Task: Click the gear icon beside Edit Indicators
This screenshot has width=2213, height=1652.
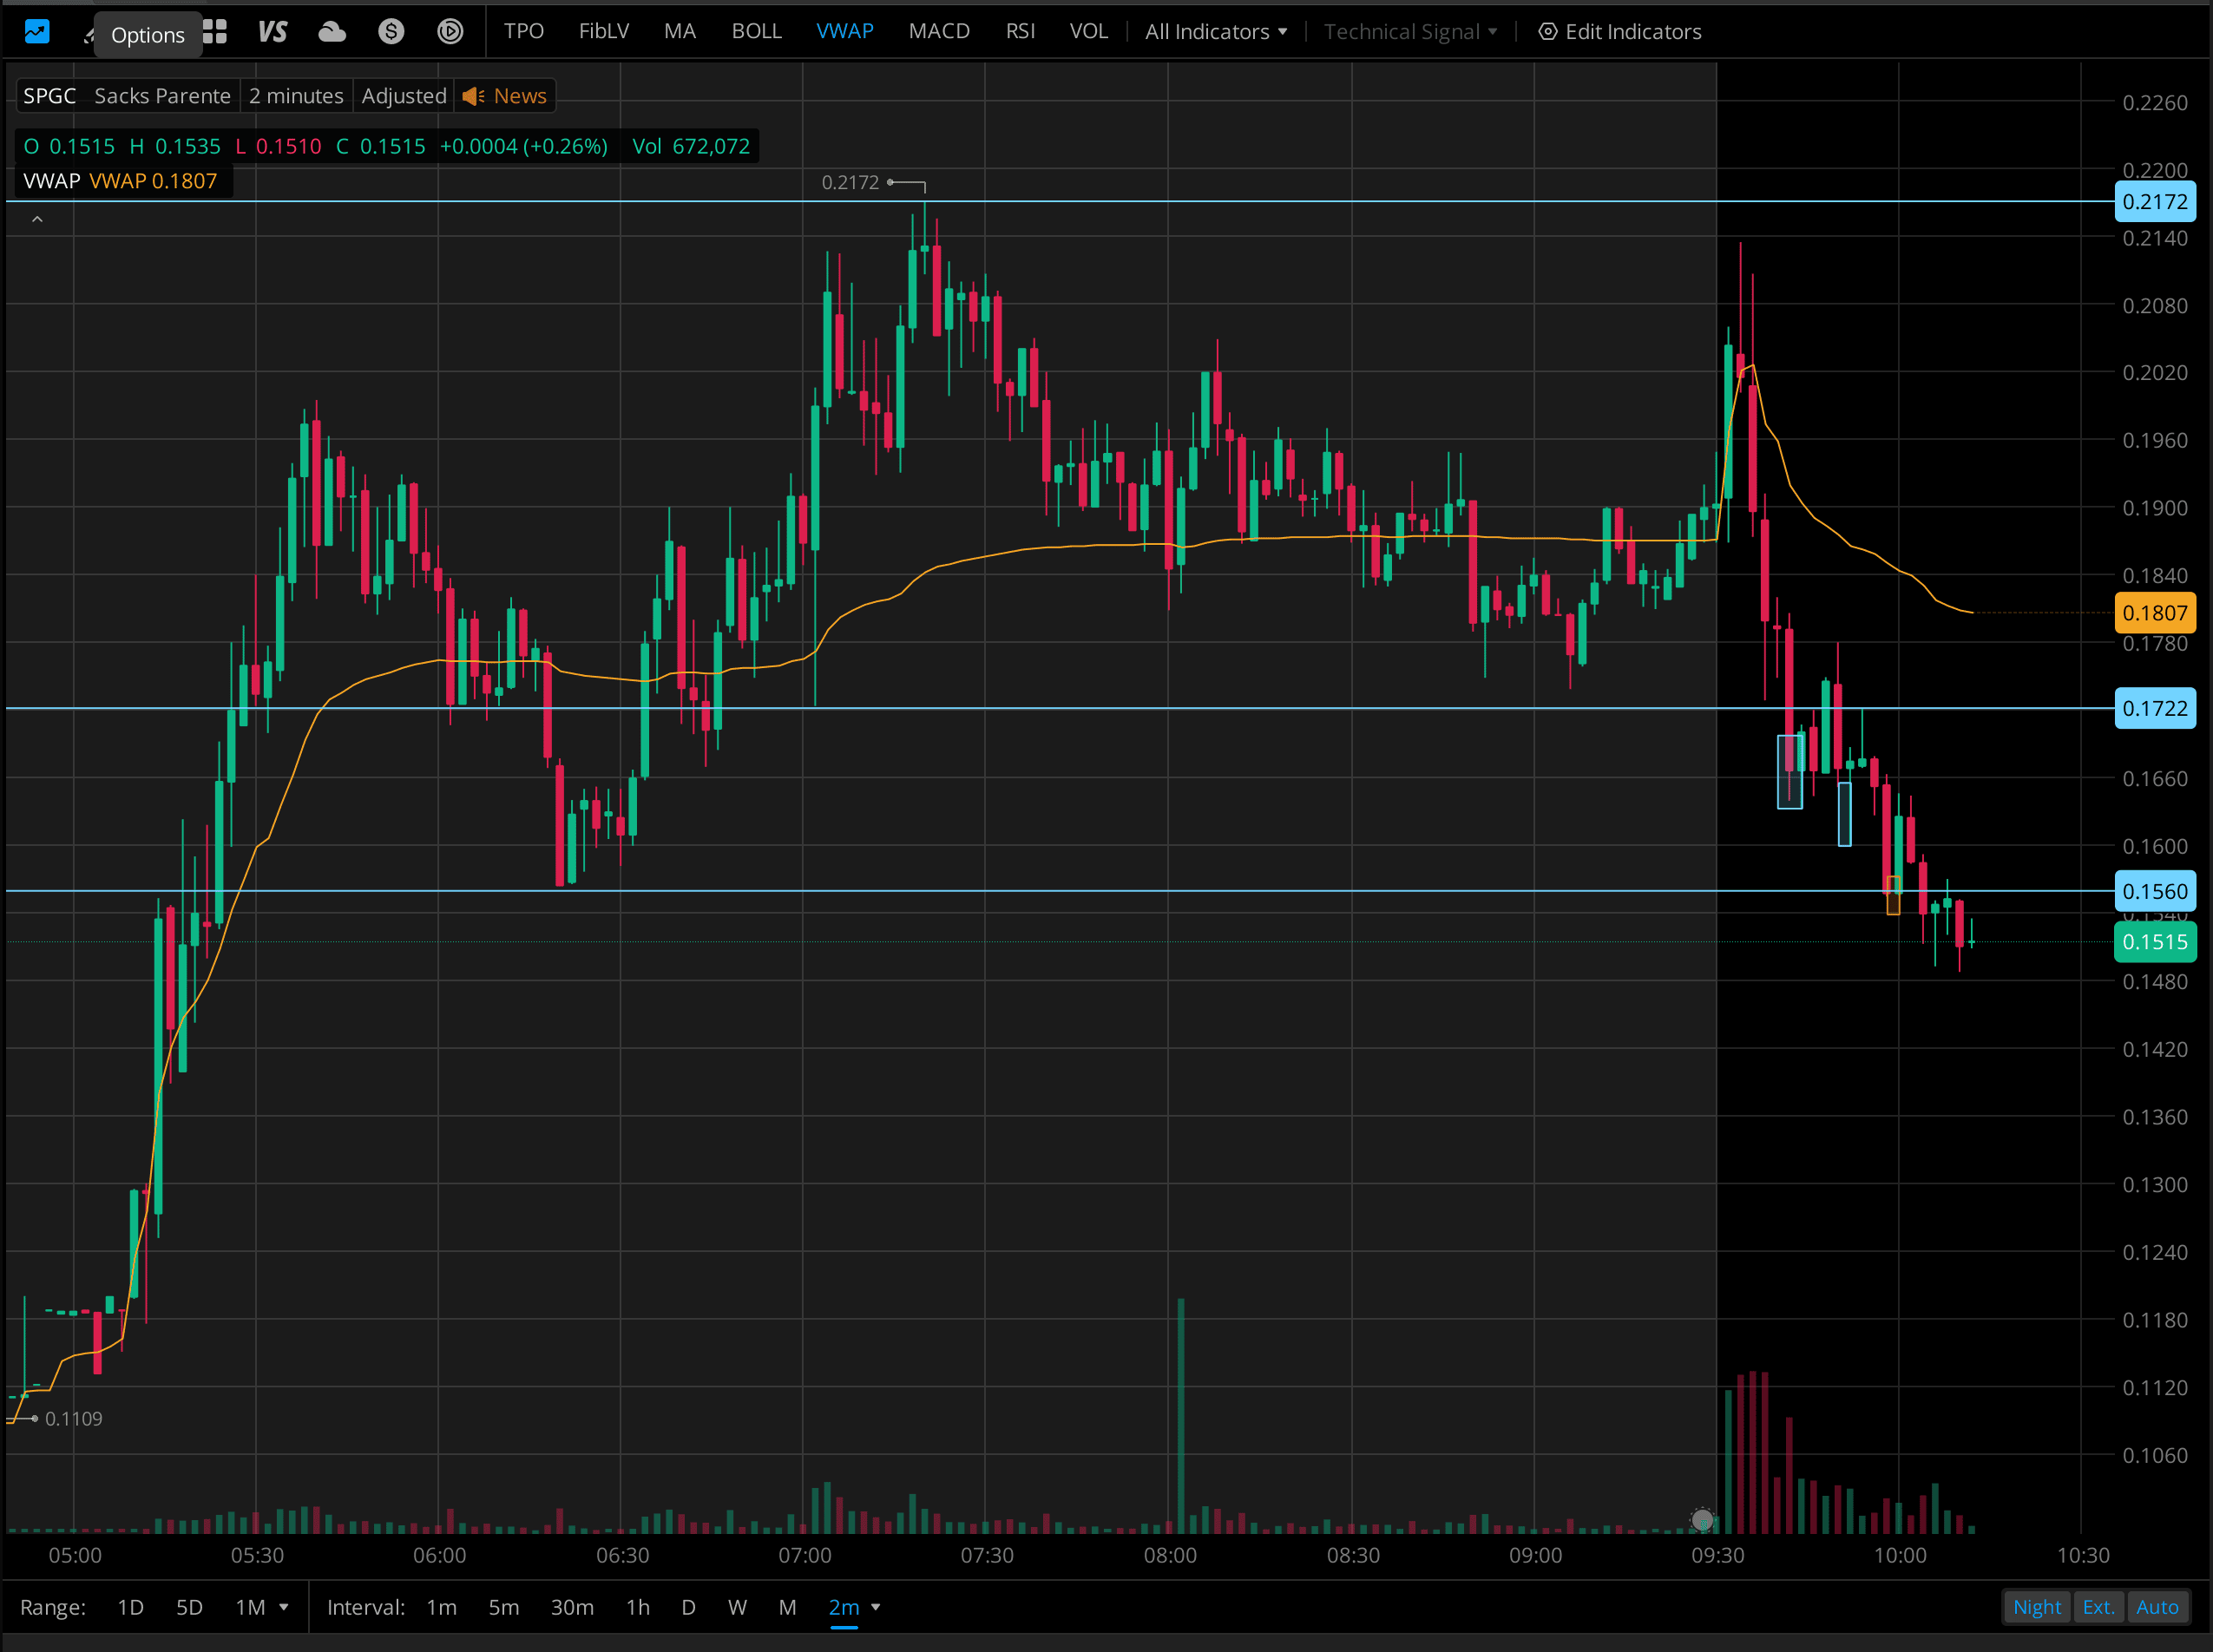Action: 1547,32
